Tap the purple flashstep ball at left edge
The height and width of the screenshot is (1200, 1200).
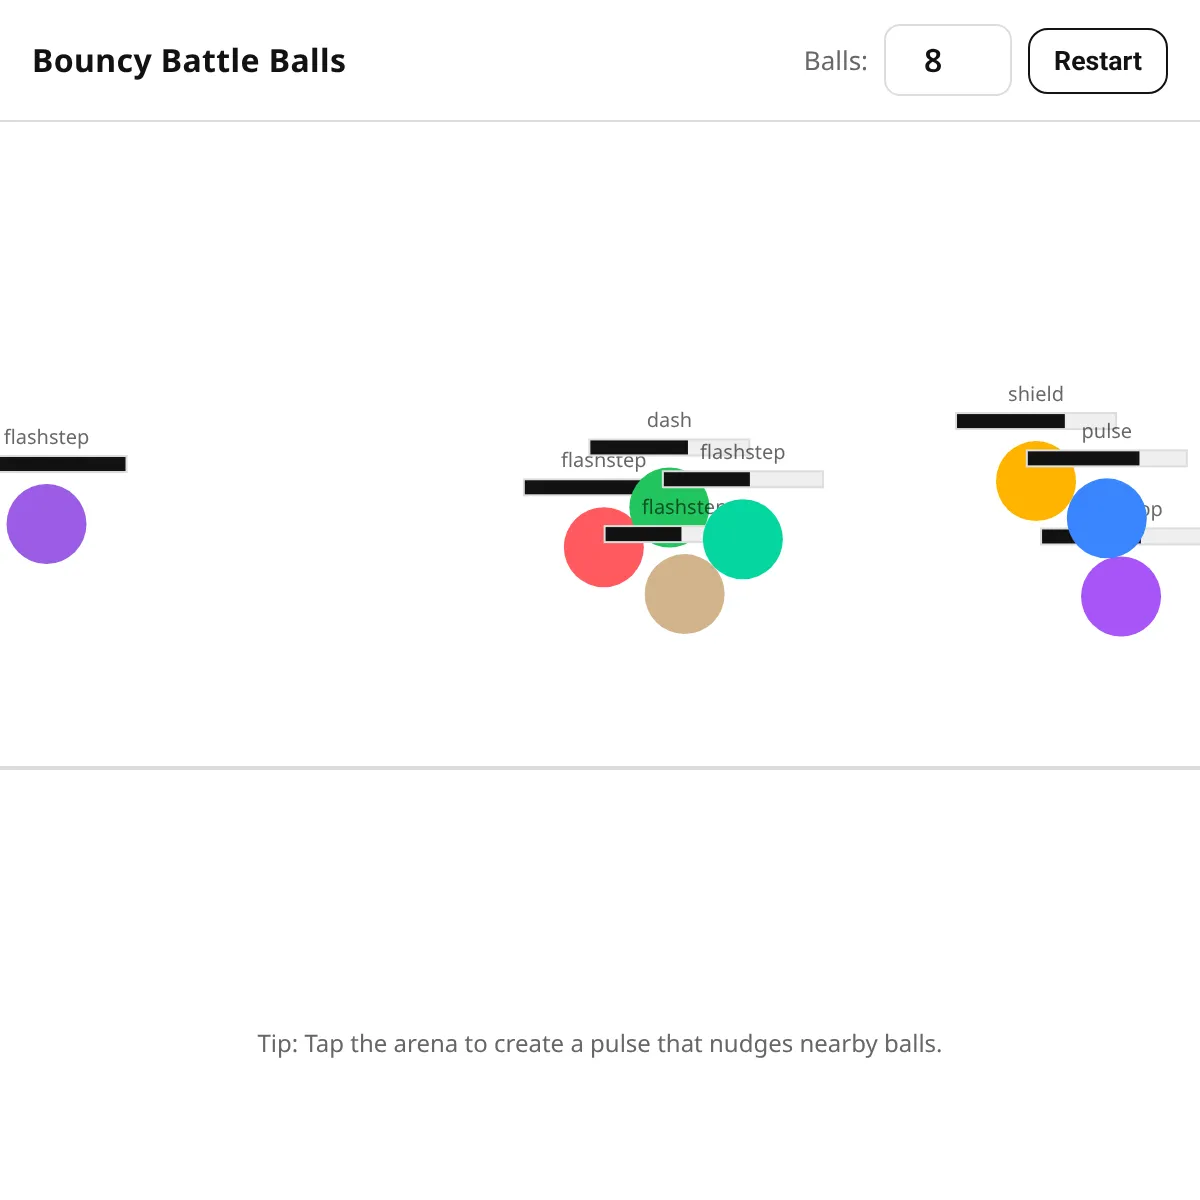point(46,524)
